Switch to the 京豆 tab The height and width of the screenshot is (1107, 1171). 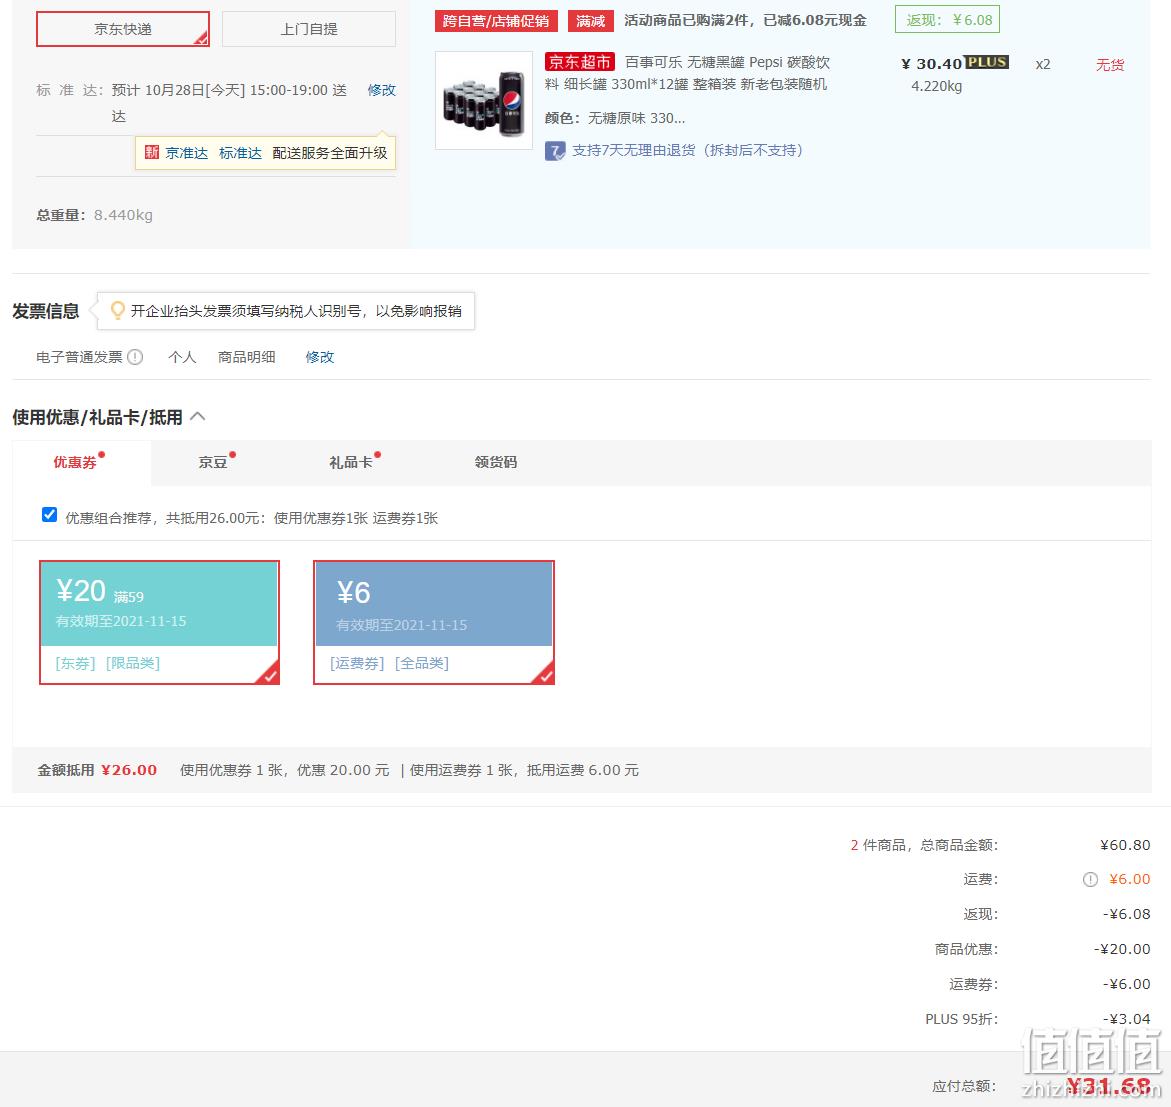point(213,462)
